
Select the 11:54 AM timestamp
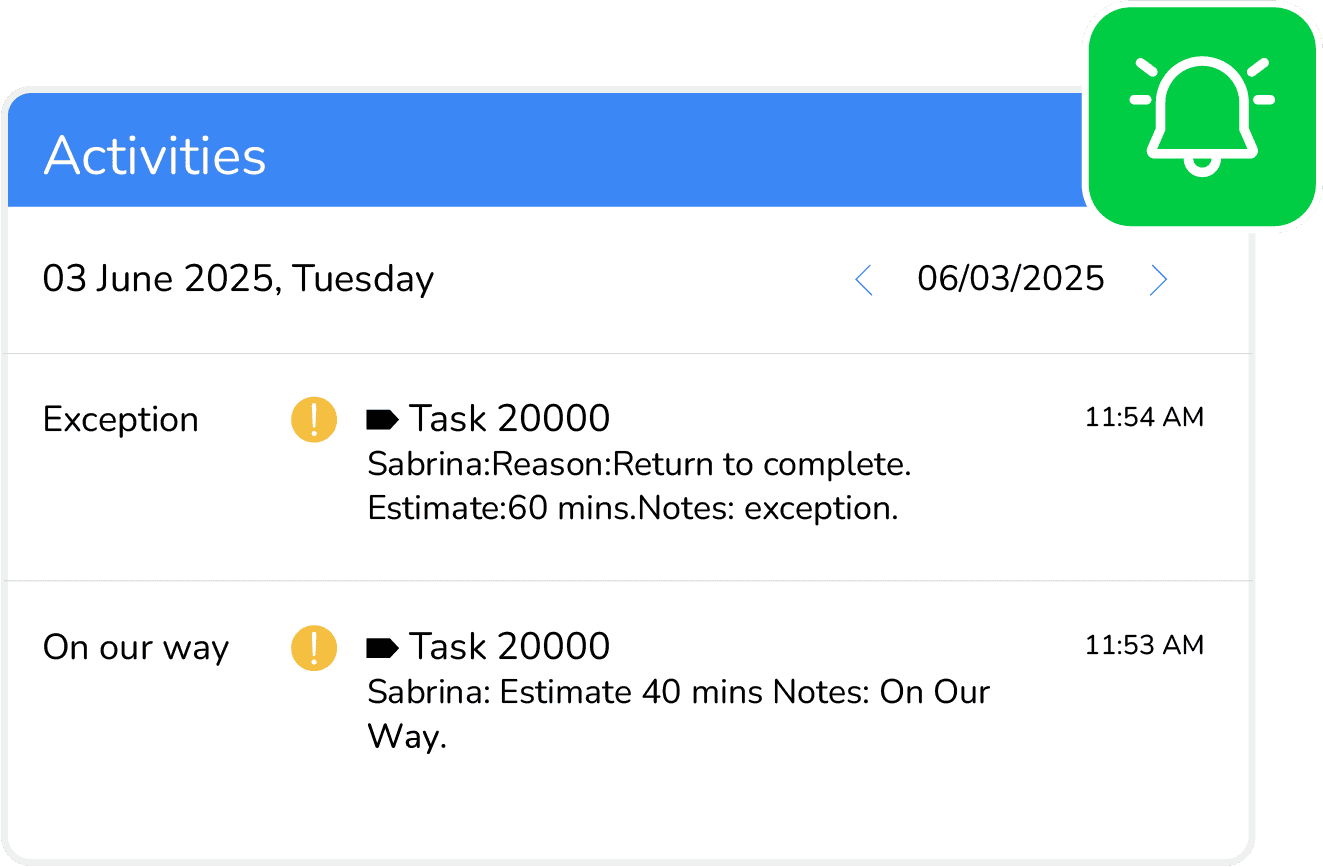tap(1144, 416)
